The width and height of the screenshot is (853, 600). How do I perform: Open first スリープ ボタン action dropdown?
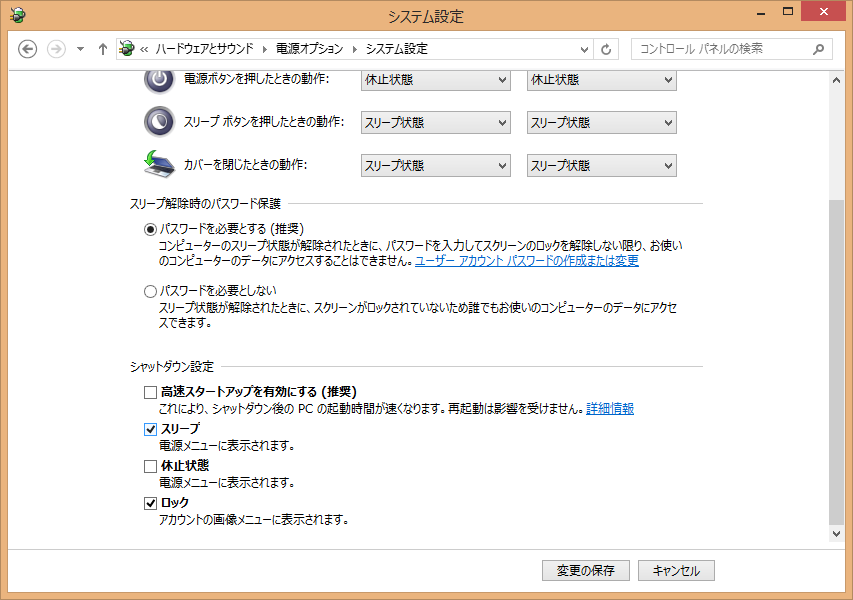pos(436,122)
